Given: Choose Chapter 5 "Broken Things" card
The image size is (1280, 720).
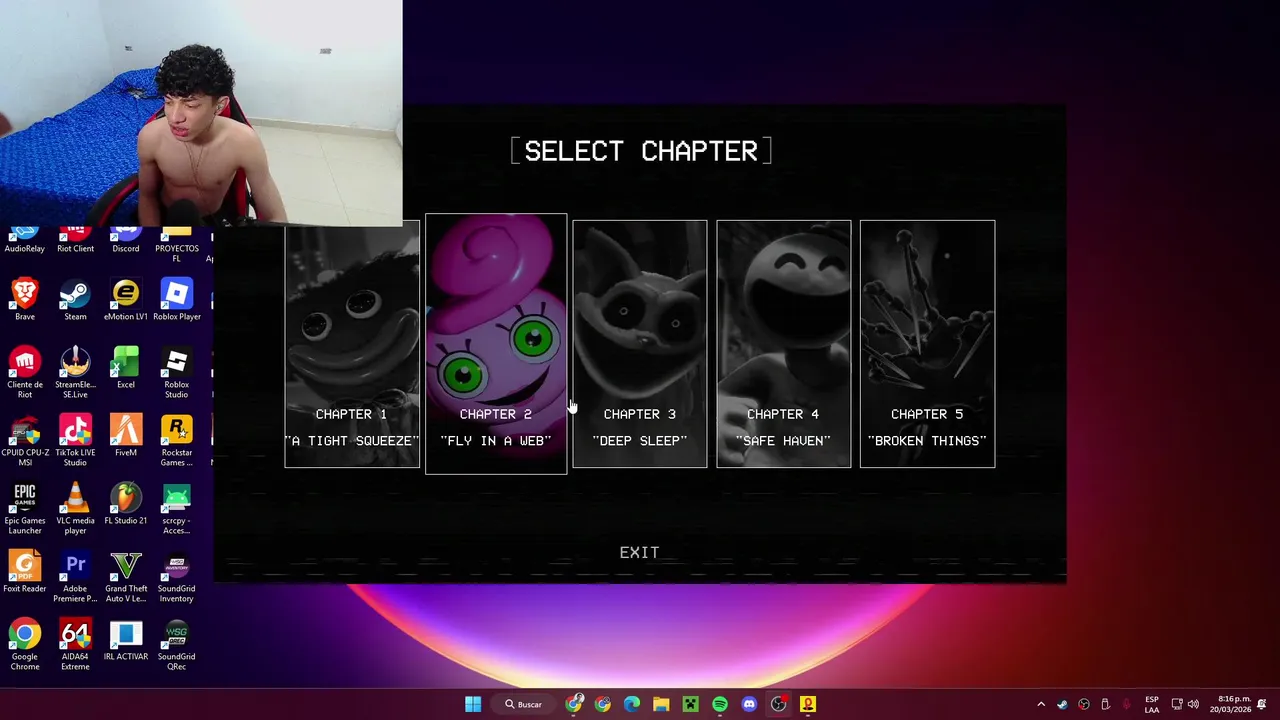Looking at the screenshot, I should [928, 344].
